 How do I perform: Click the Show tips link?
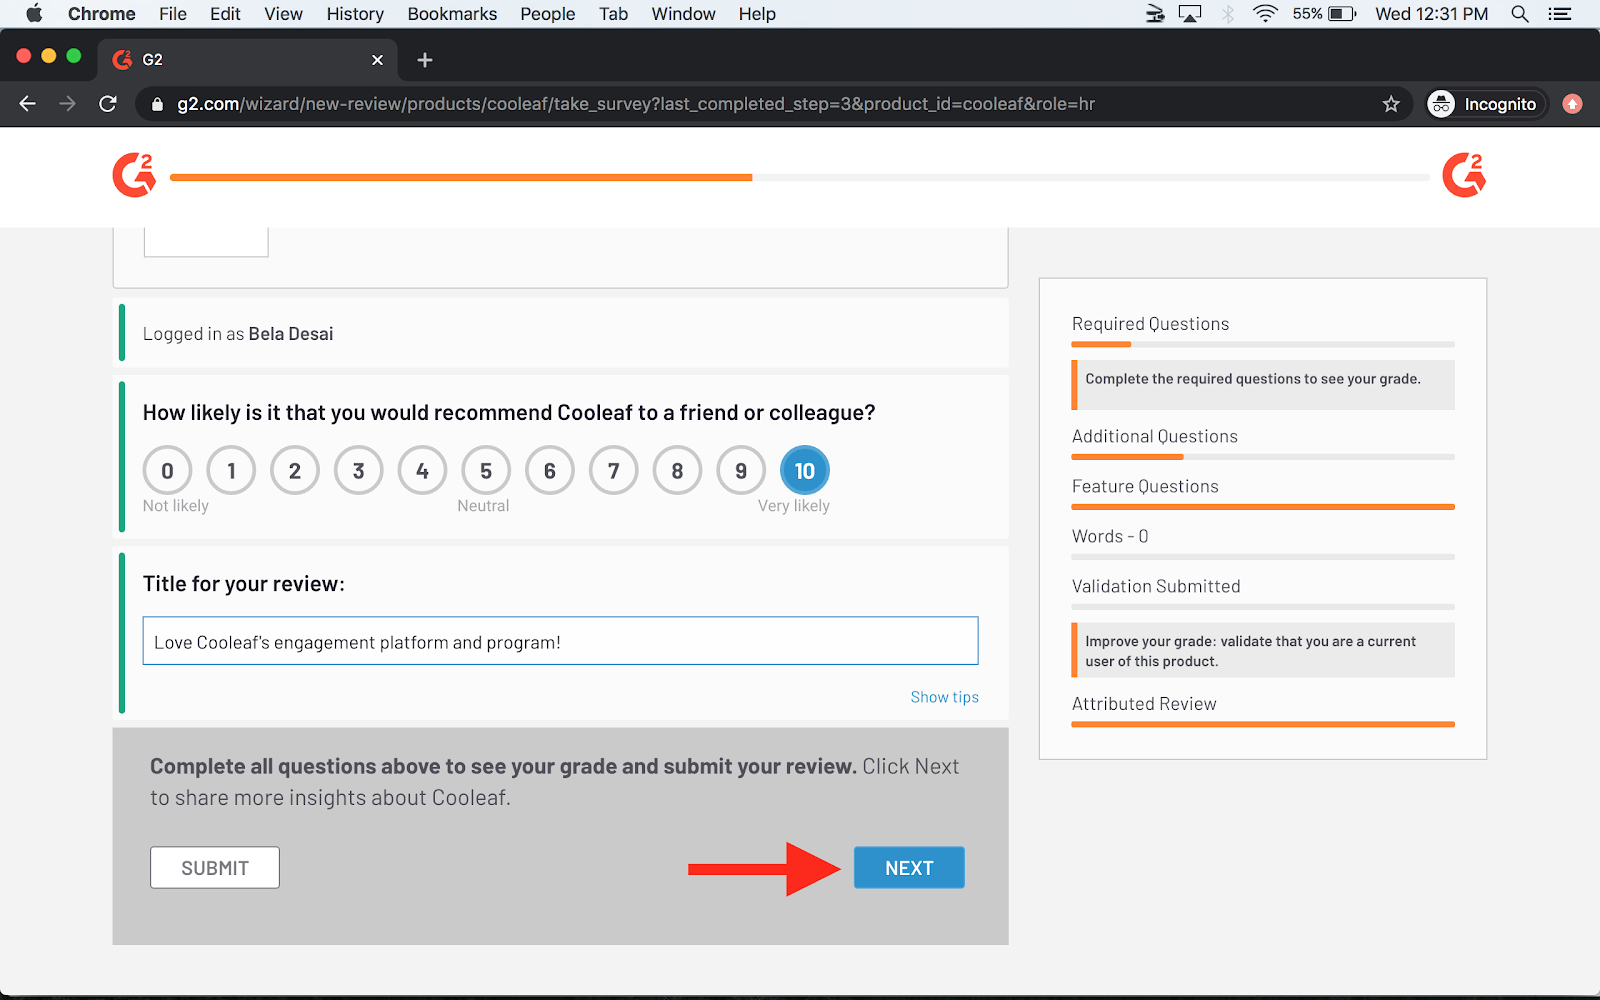[945, 697]
